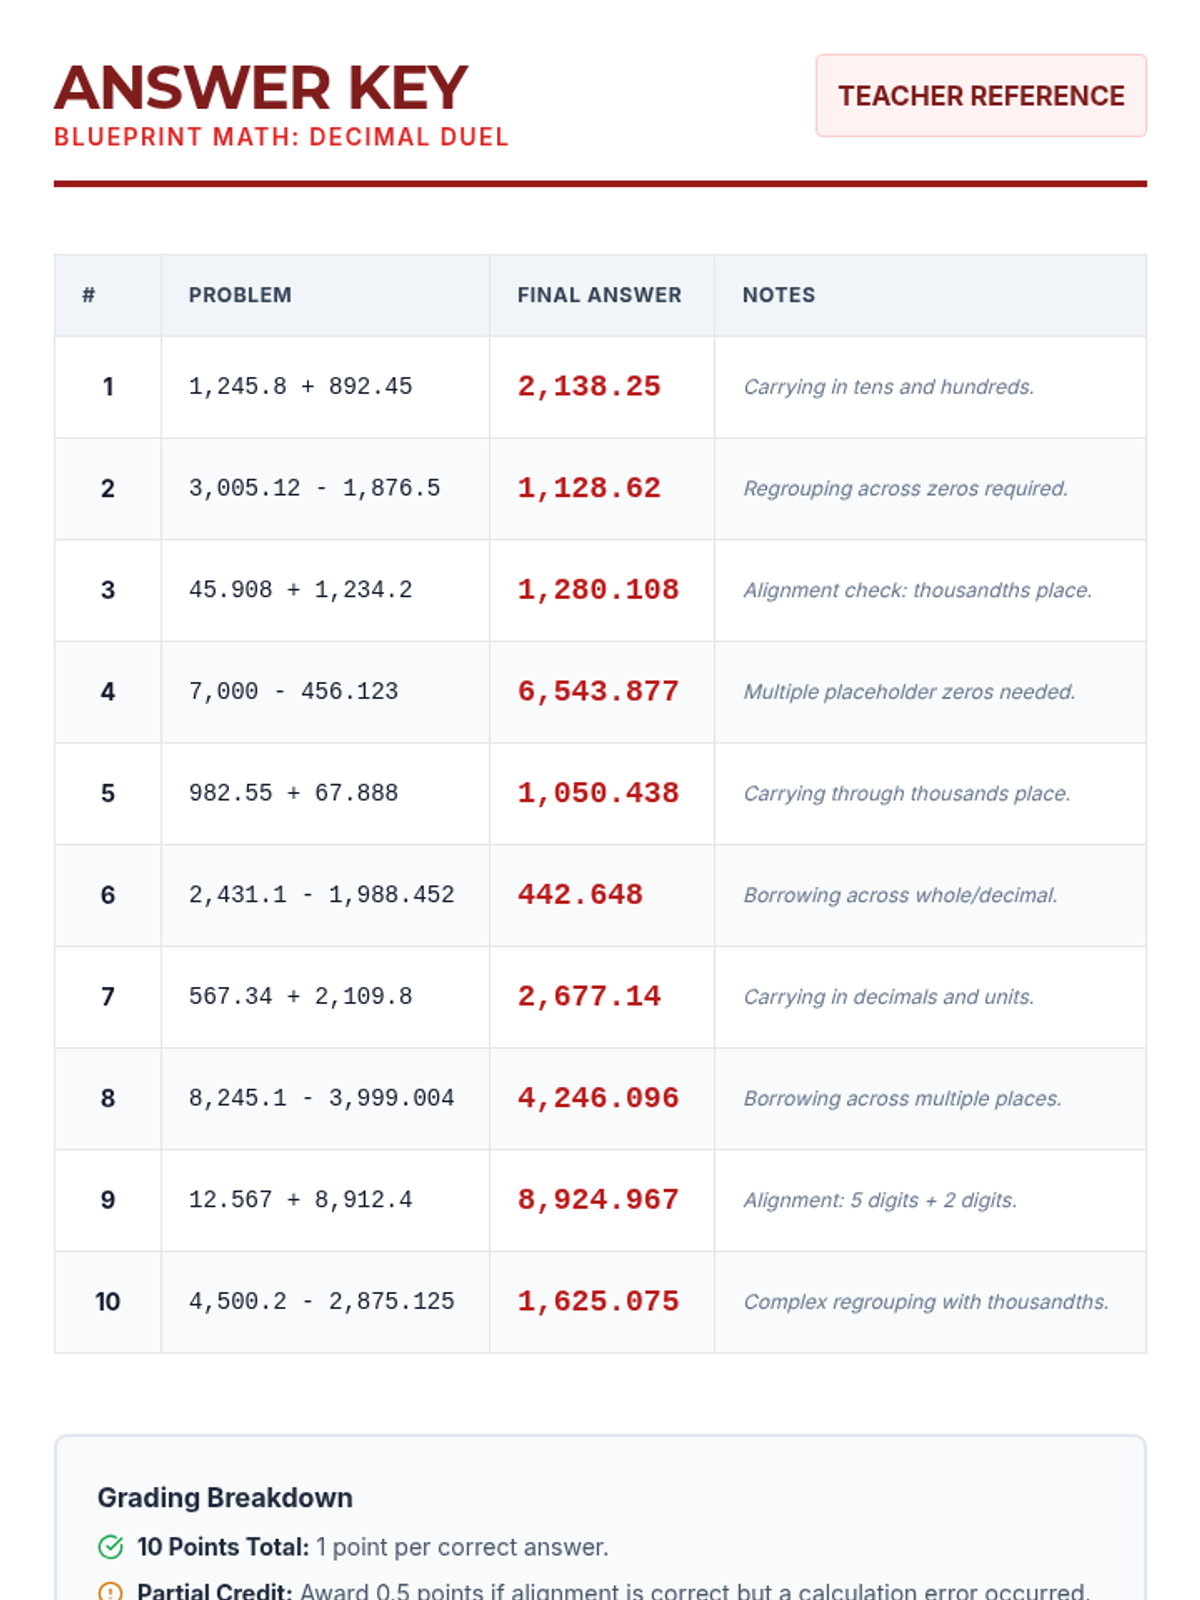Click the Answer Key title

coord(261,88)
